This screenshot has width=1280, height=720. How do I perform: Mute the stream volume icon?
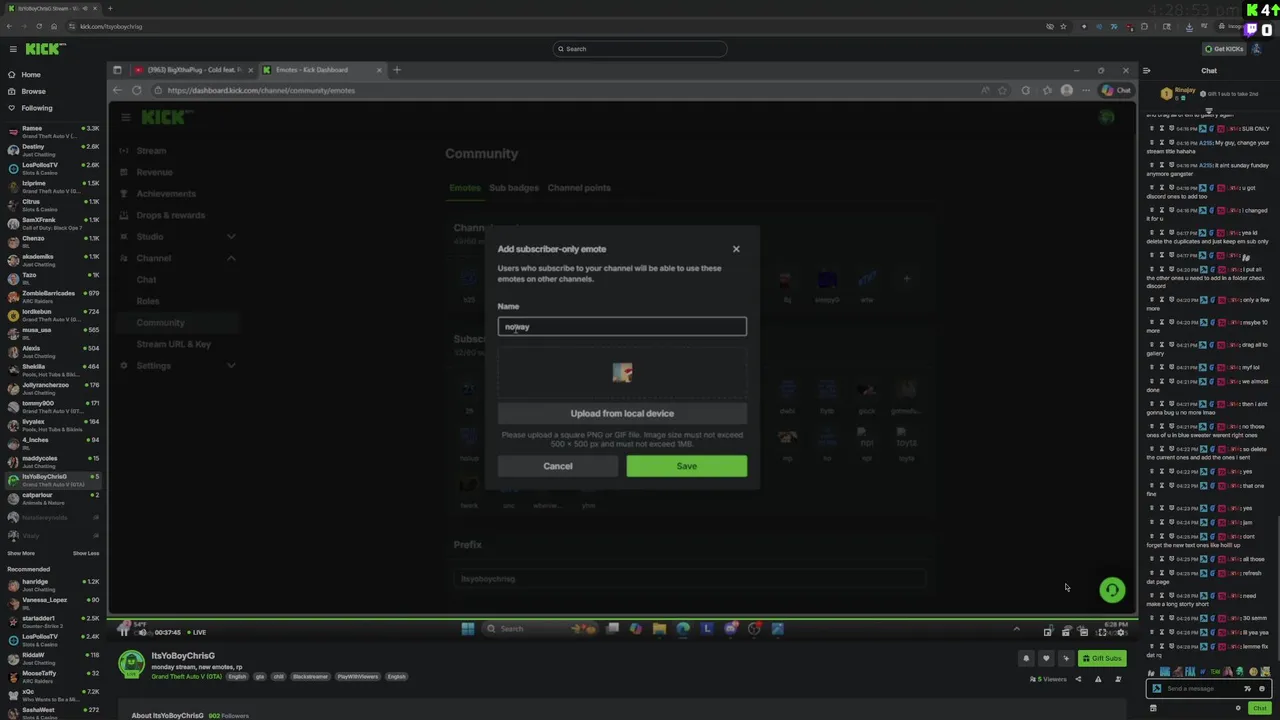tap(142, 632)
